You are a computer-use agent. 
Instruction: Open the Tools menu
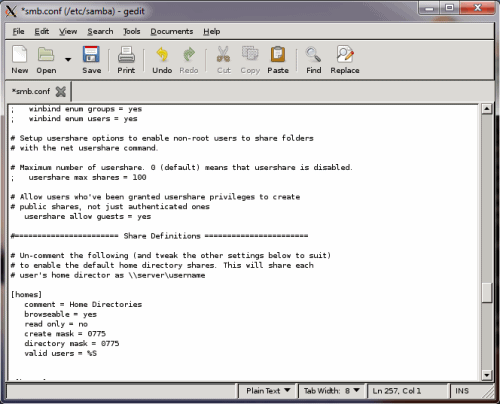(x=132, y=31)
